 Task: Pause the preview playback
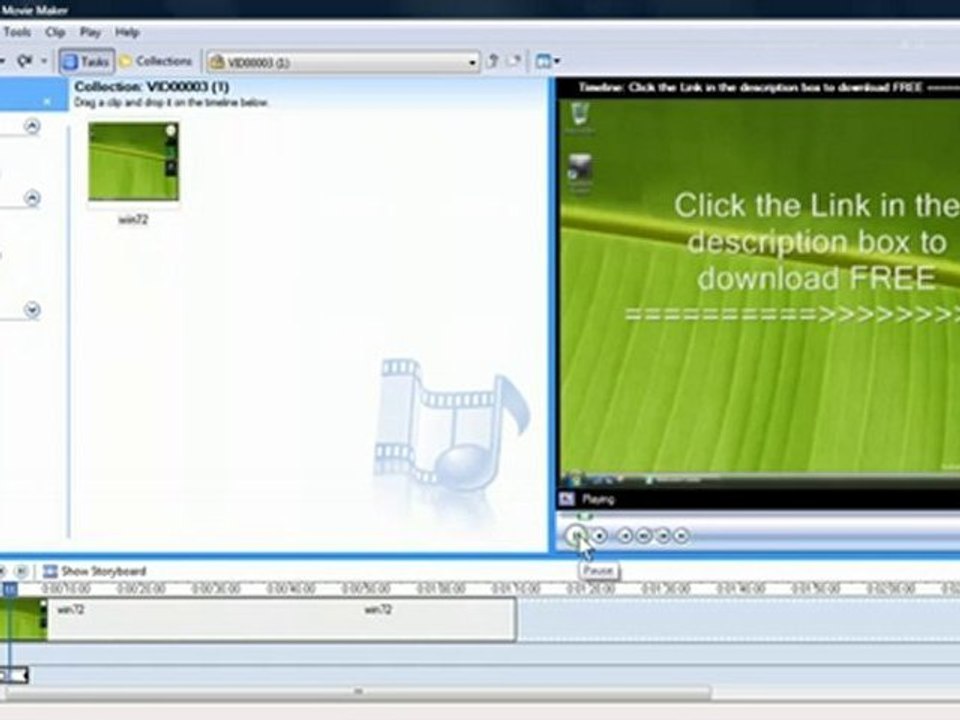click(576, 536)
